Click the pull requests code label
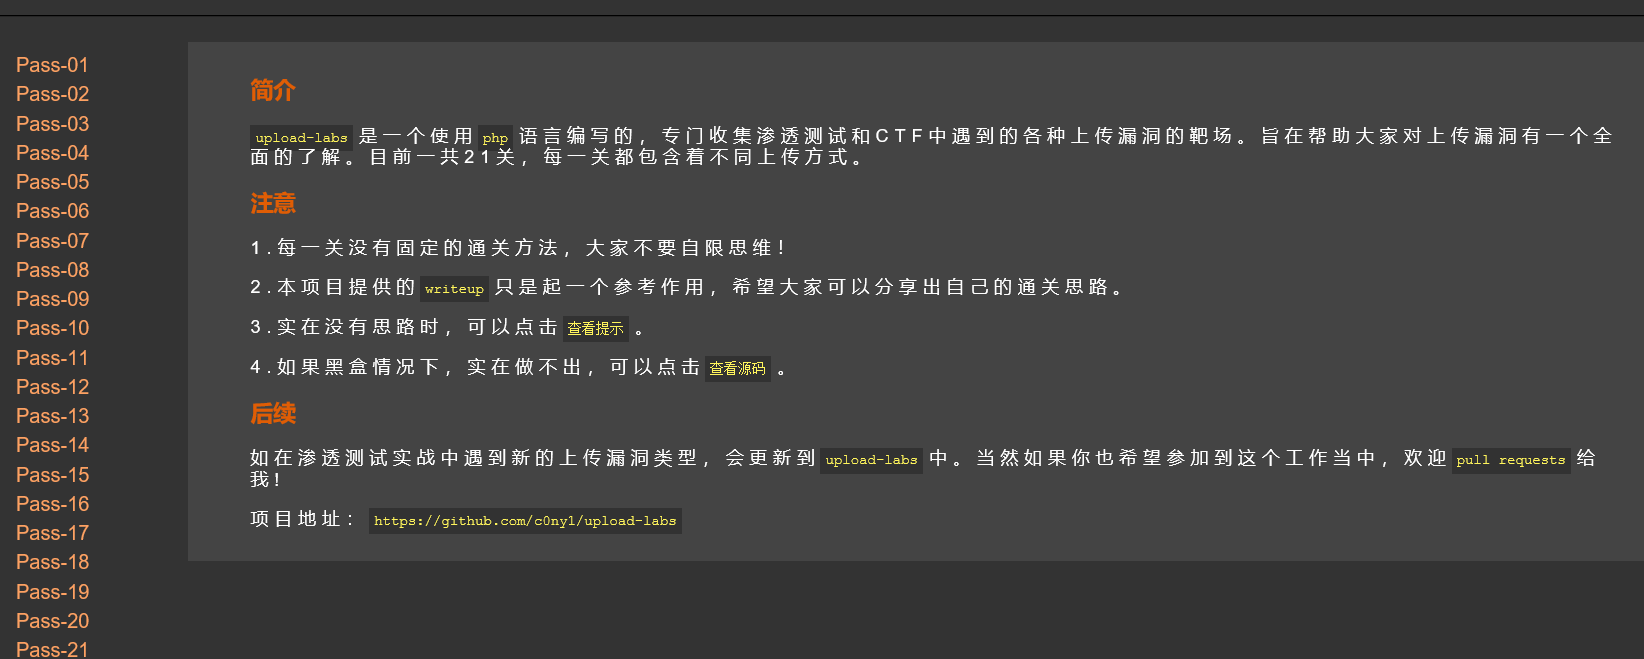The width and height of the screenshot is (1644, 659). point(1511,460)
